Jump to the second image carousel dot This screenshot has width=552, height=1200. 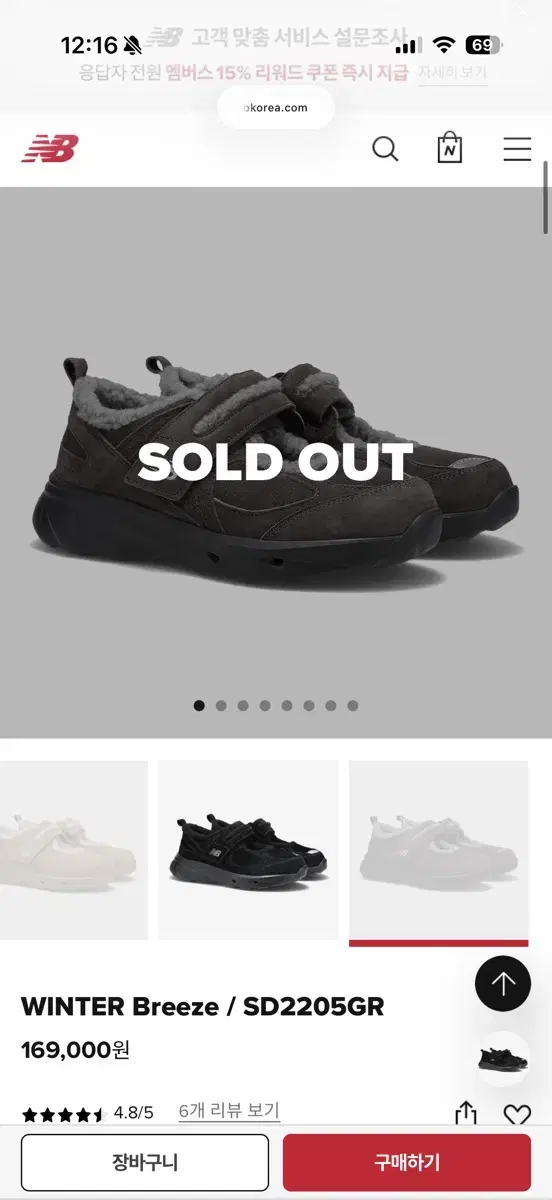point(221,705)
